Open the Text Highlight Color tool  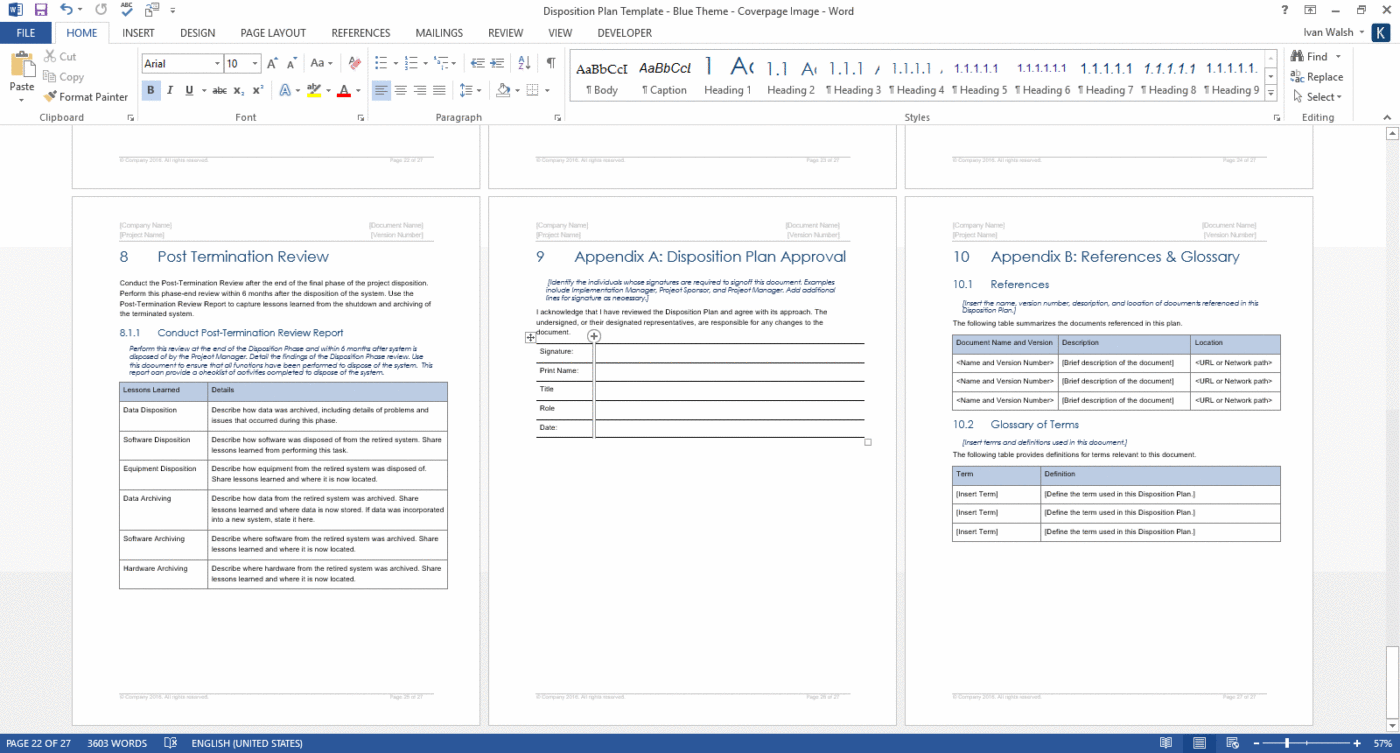[313, 91]
